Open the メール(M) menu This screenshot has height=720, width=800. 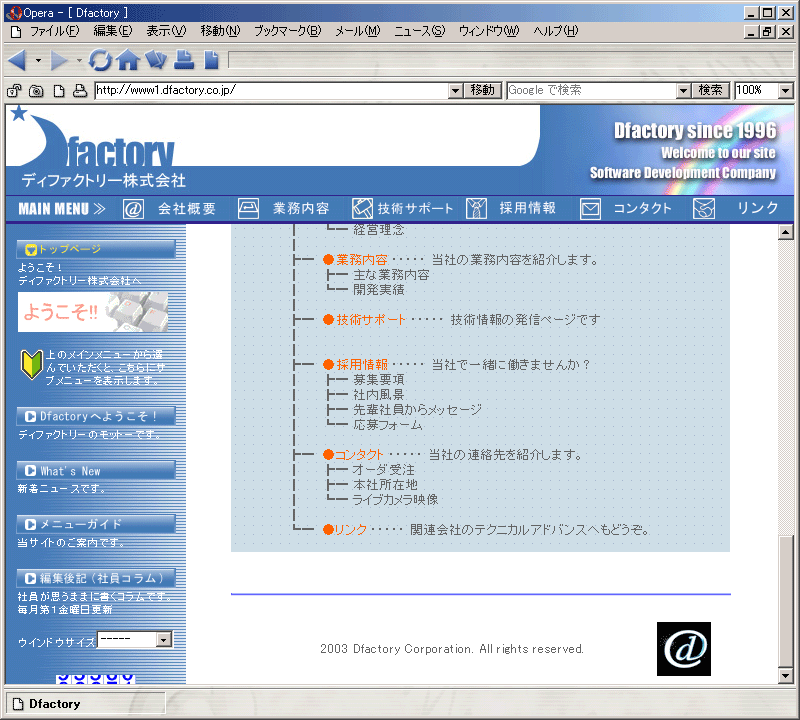(358, 32)
